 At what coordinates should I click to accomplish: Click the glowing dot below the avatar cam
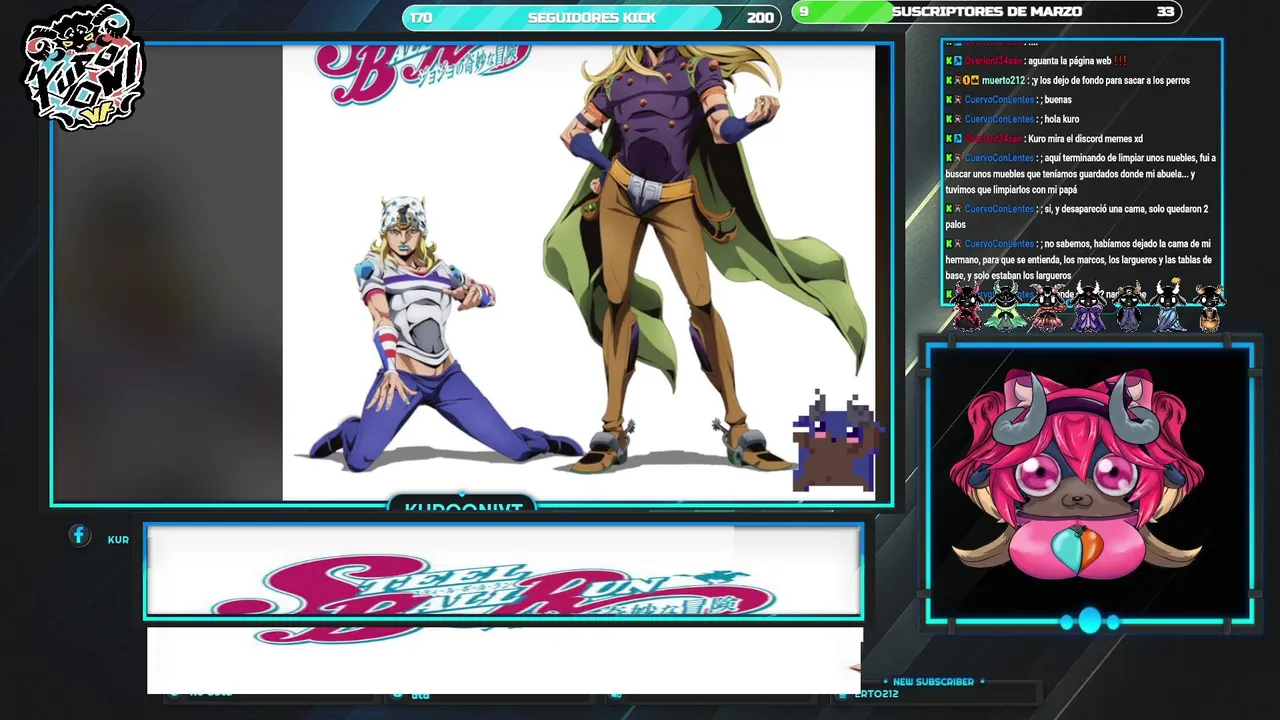click(x=1089, y=621)
